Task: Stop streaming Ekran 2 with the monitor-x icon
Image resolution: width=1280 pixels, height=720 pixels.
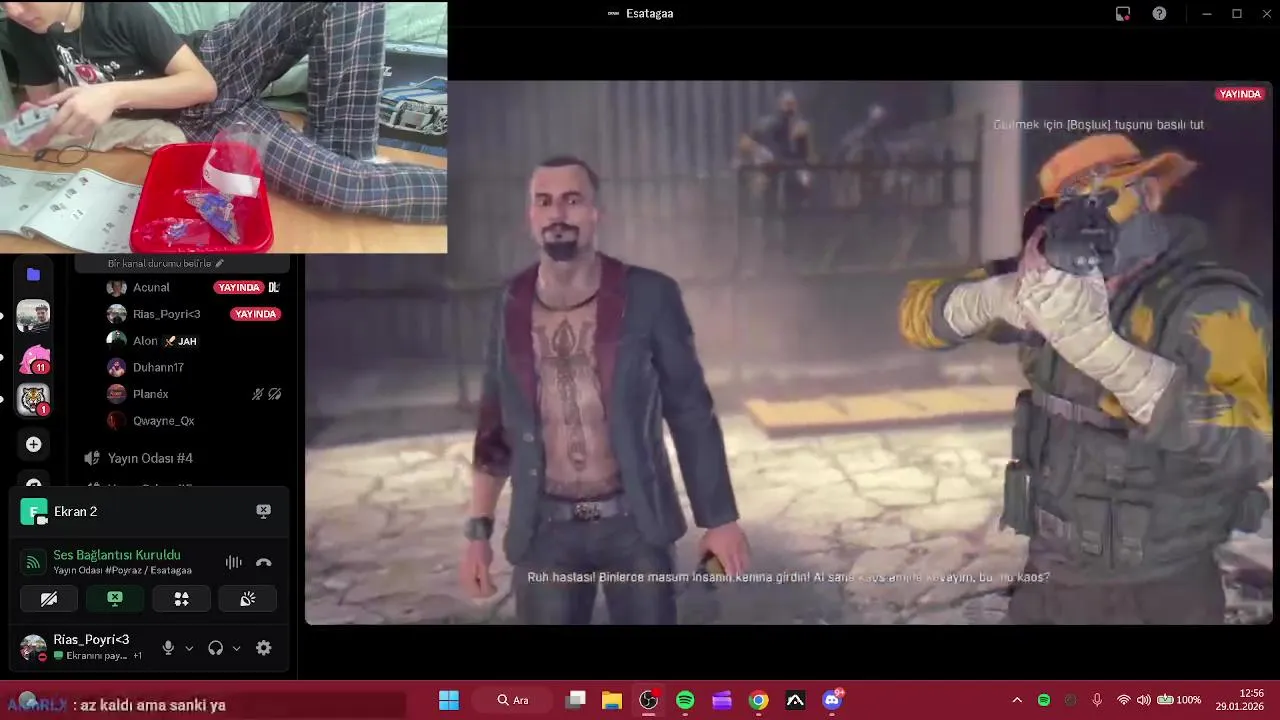Action: point(263,511)
